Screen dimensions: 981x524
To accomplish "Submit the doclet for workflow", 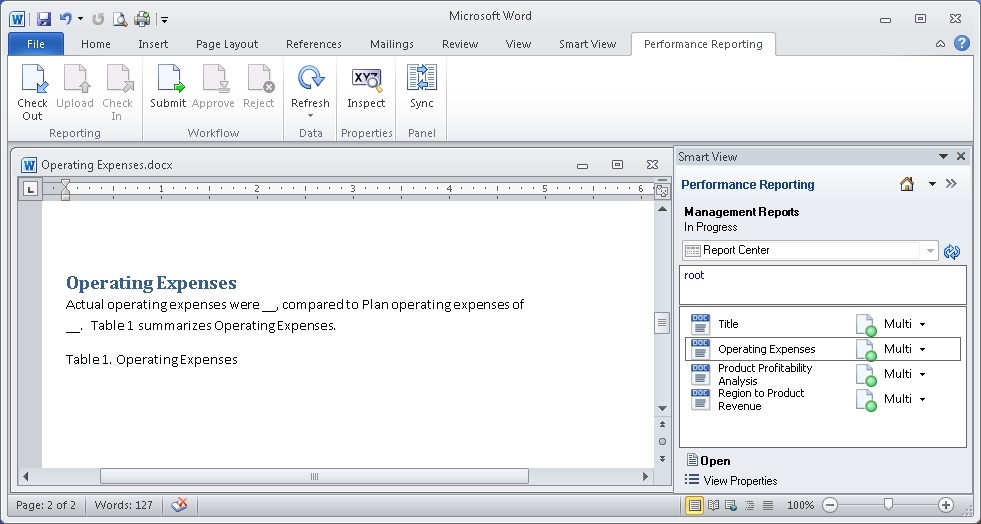I will 168,88.
